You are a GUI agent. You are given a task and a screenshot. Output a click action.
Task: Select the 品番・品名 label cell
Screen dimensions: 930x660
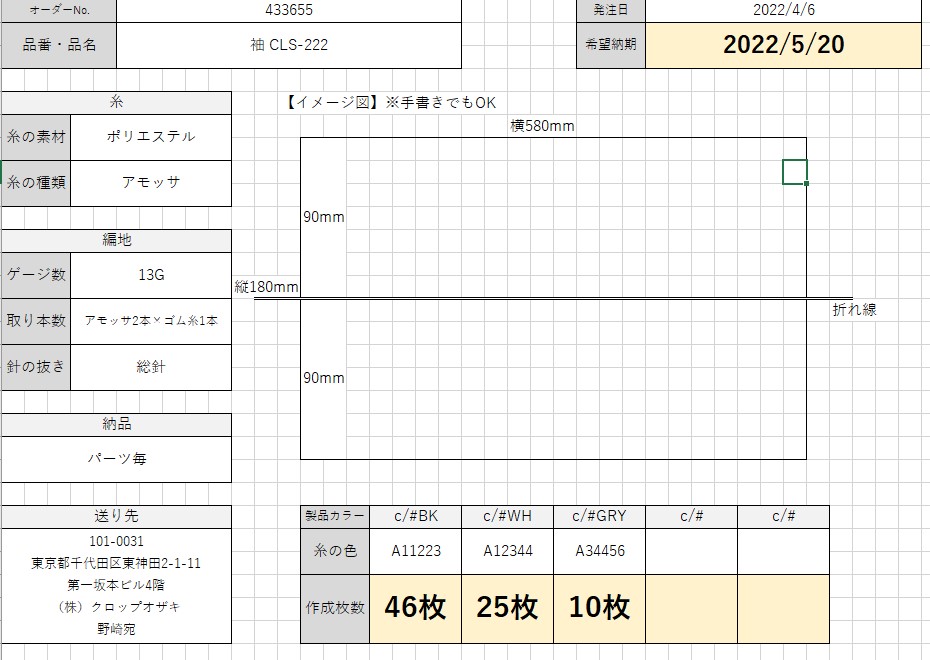click(x=59, y=45)
